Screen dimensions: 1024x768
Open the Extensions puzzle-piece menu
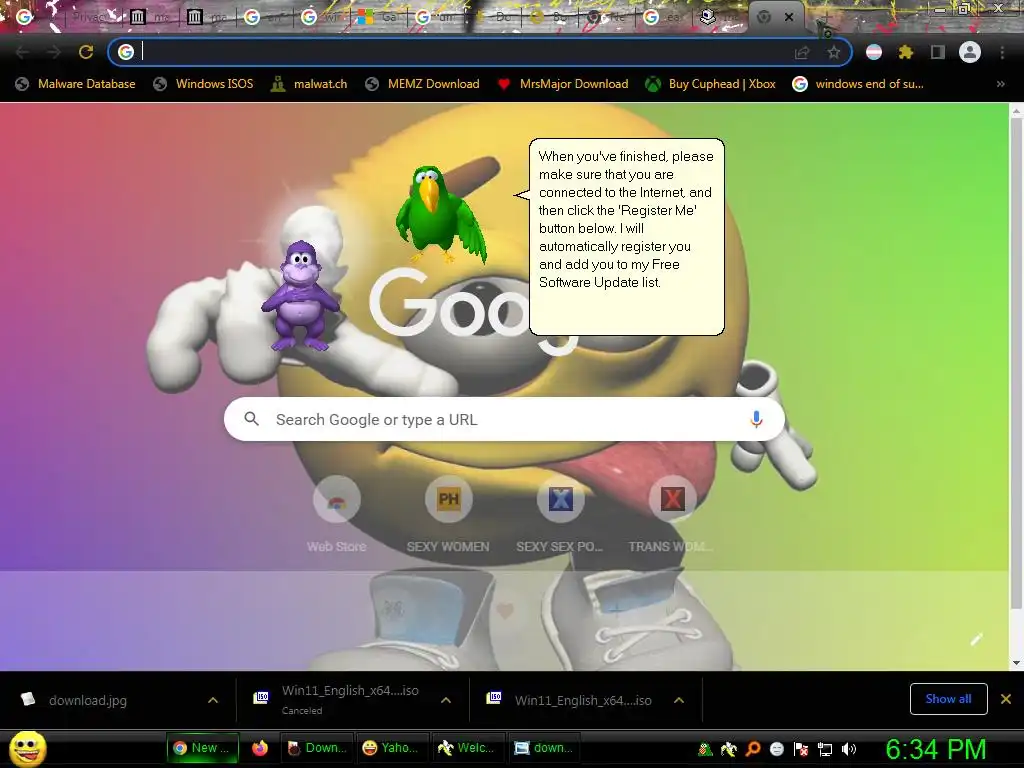(x=906, y=52)
